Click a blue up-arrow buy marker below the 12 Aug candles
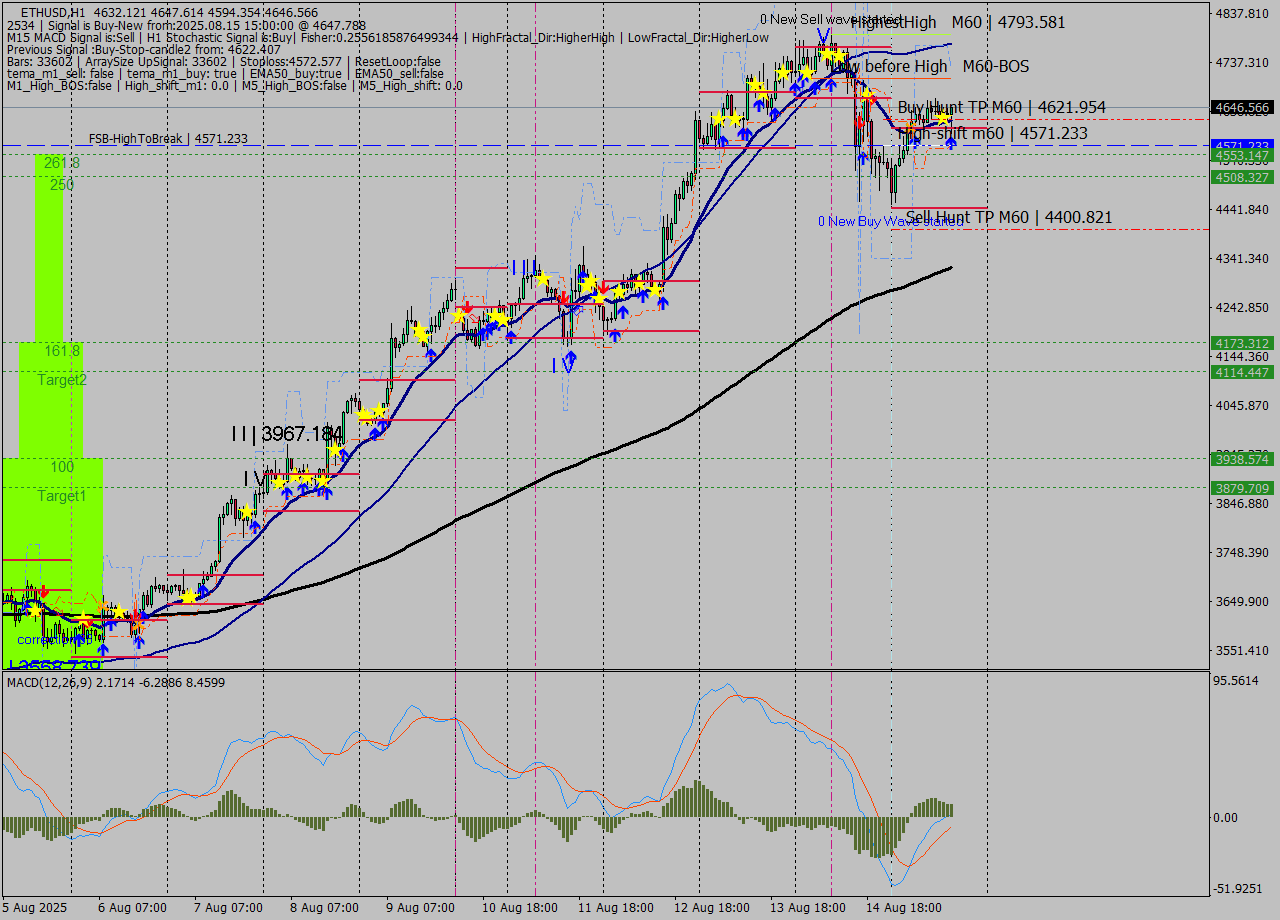 pyautogui.click(x=745, y=132)
